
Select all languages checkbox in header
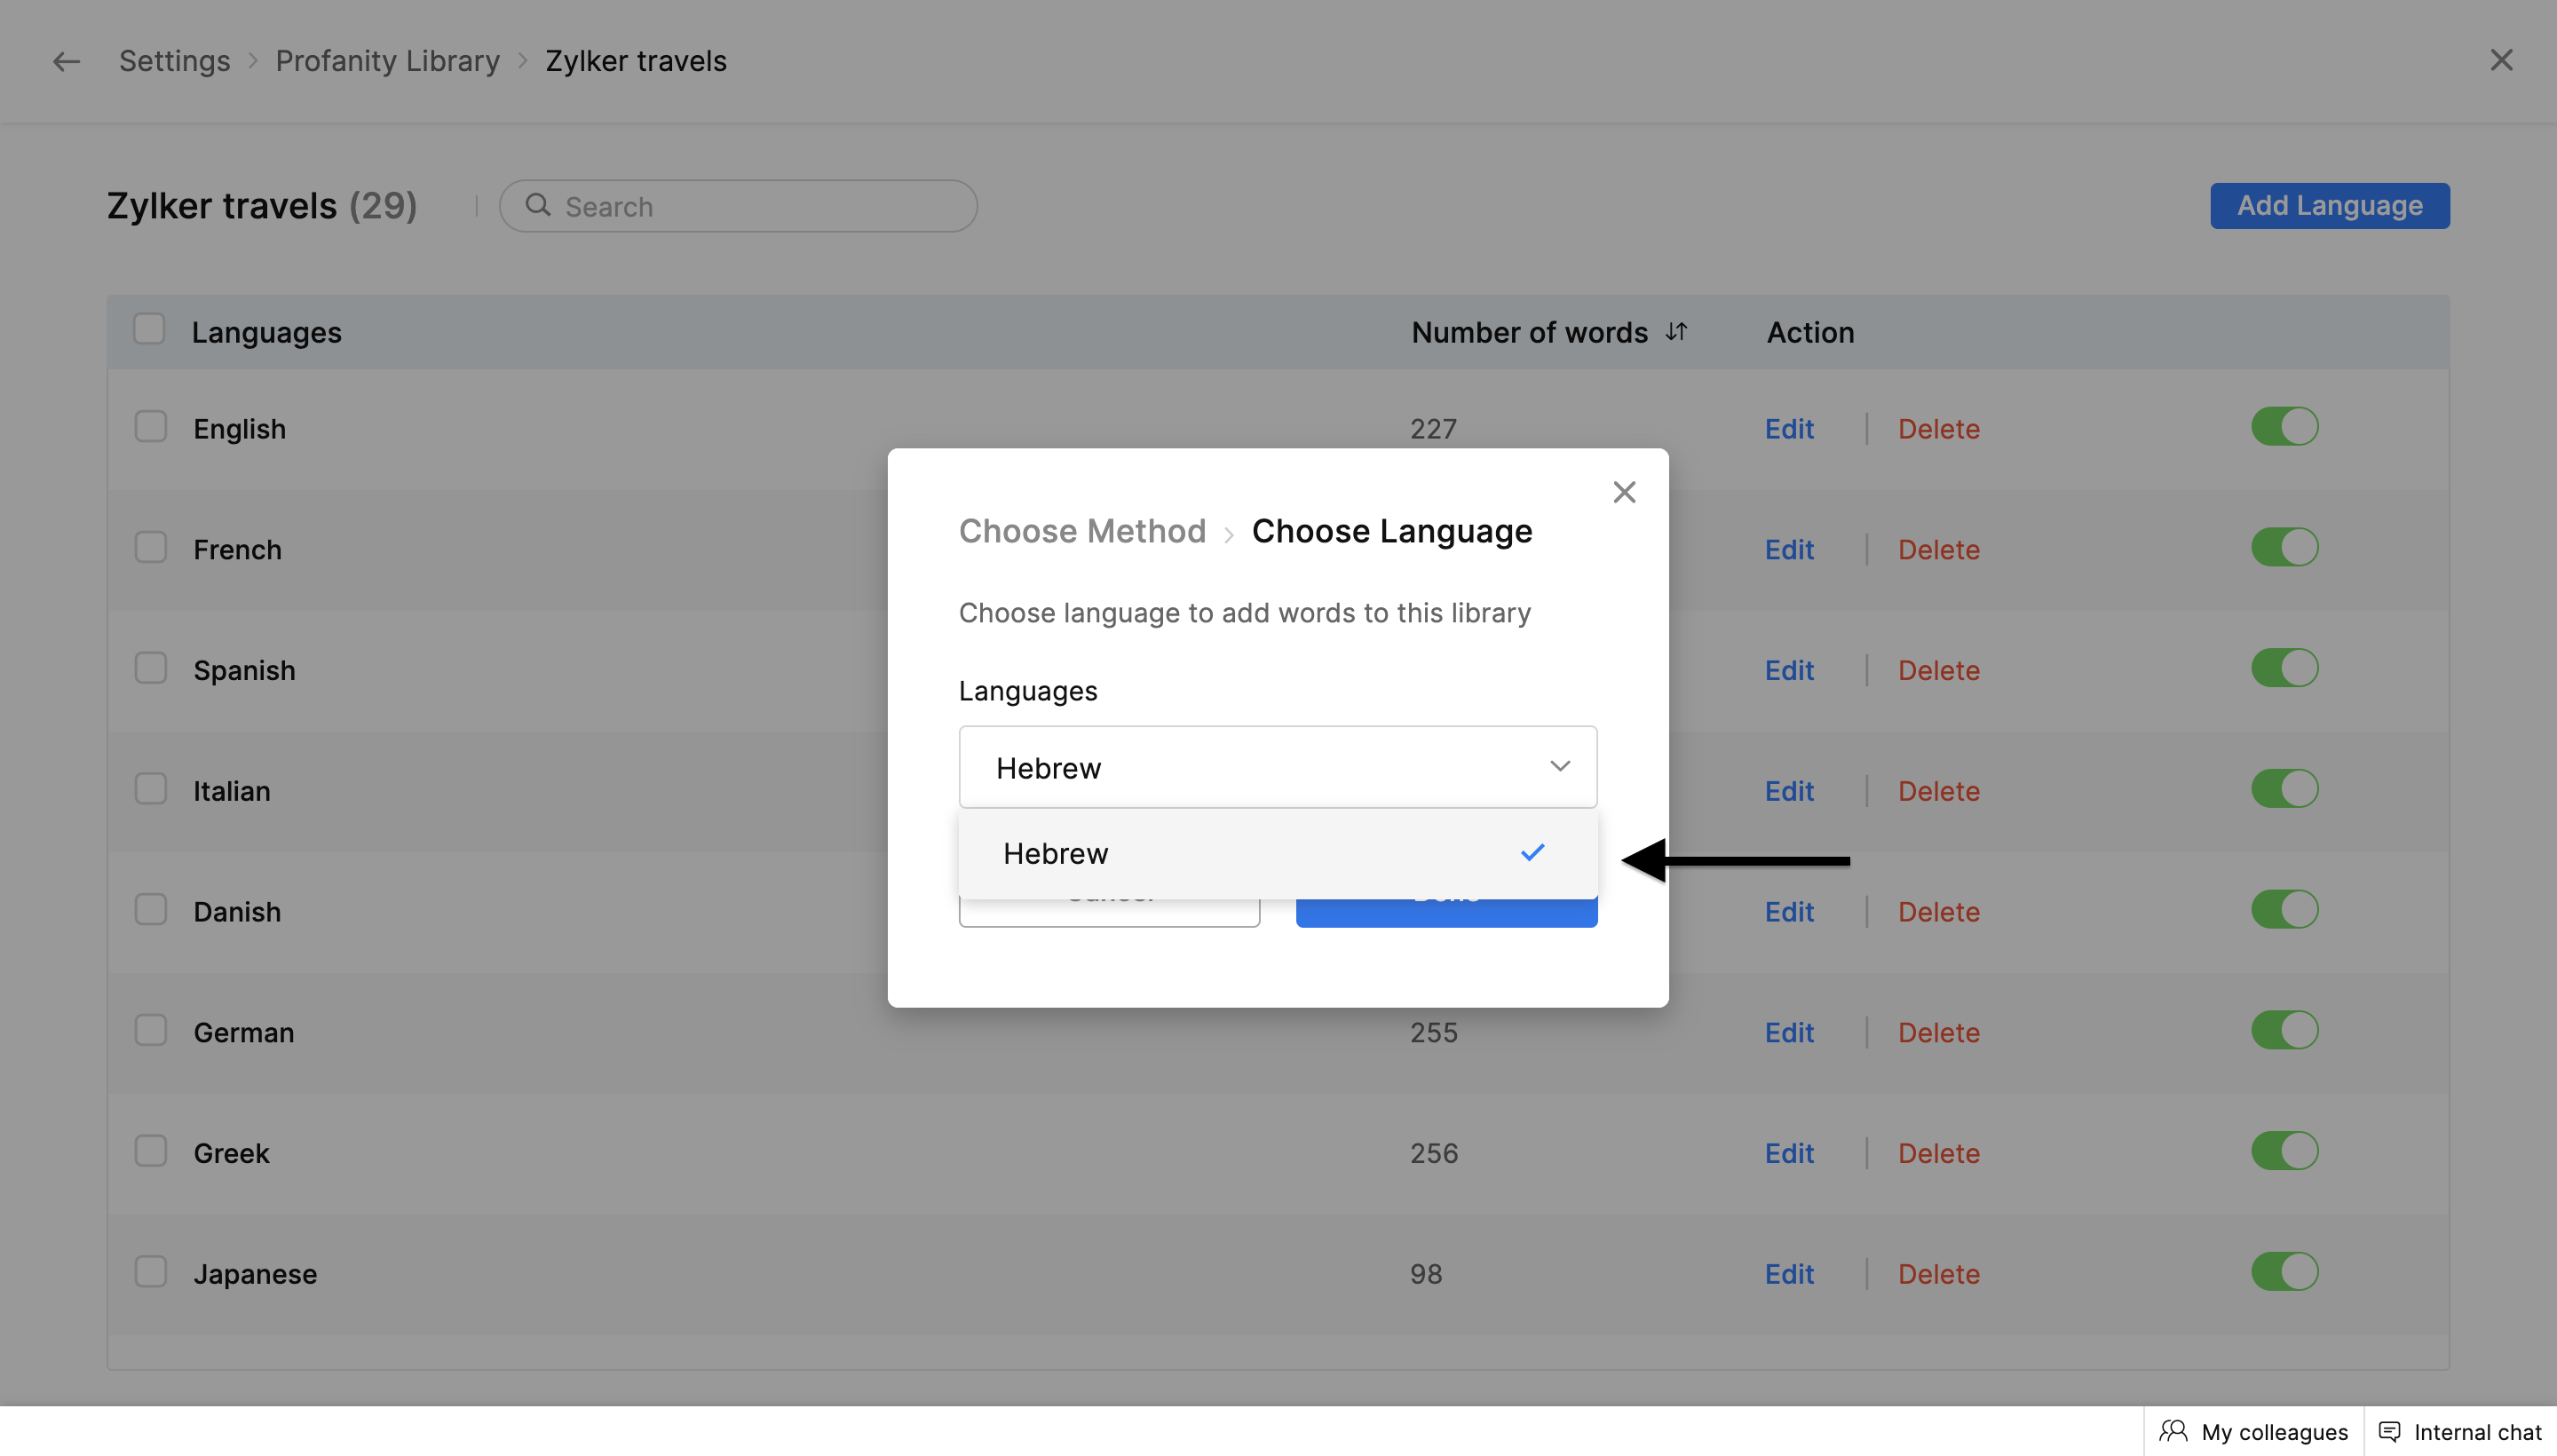(x=149, y=329)
